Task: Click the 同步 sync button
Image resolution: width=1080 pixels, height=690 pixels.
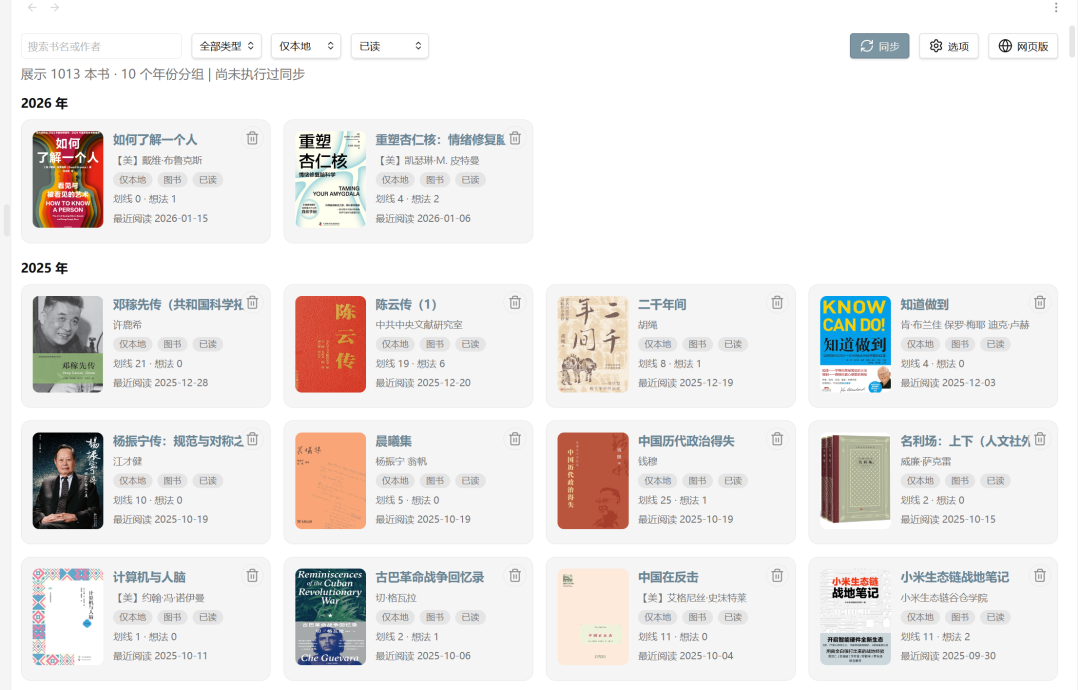Action: click(879, 46)
